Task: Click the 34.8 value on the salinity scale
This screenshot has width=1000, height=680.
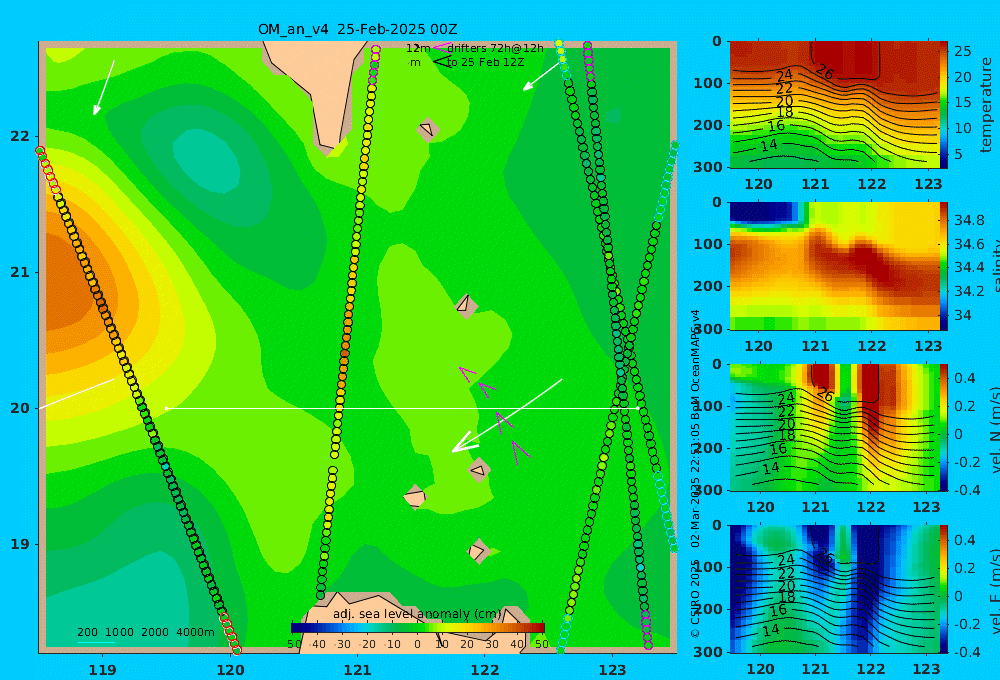Action: click(x=969, y=220)
